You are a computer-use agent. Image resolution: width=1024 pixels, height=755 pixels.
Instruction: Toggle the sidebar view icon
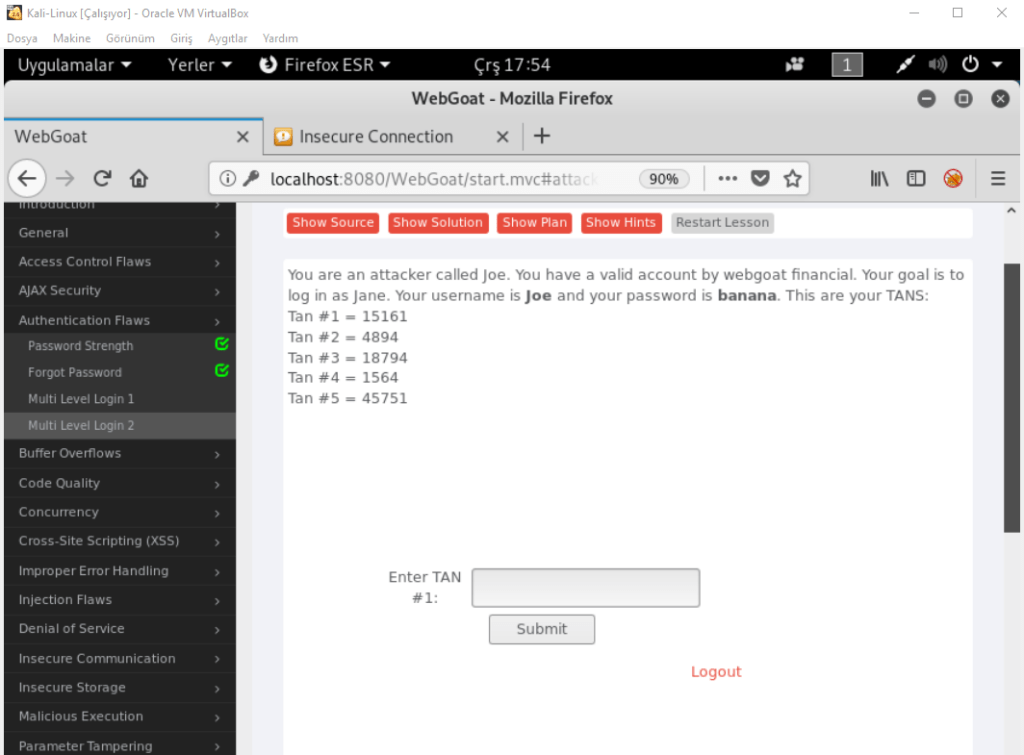[x=915, y=179]
